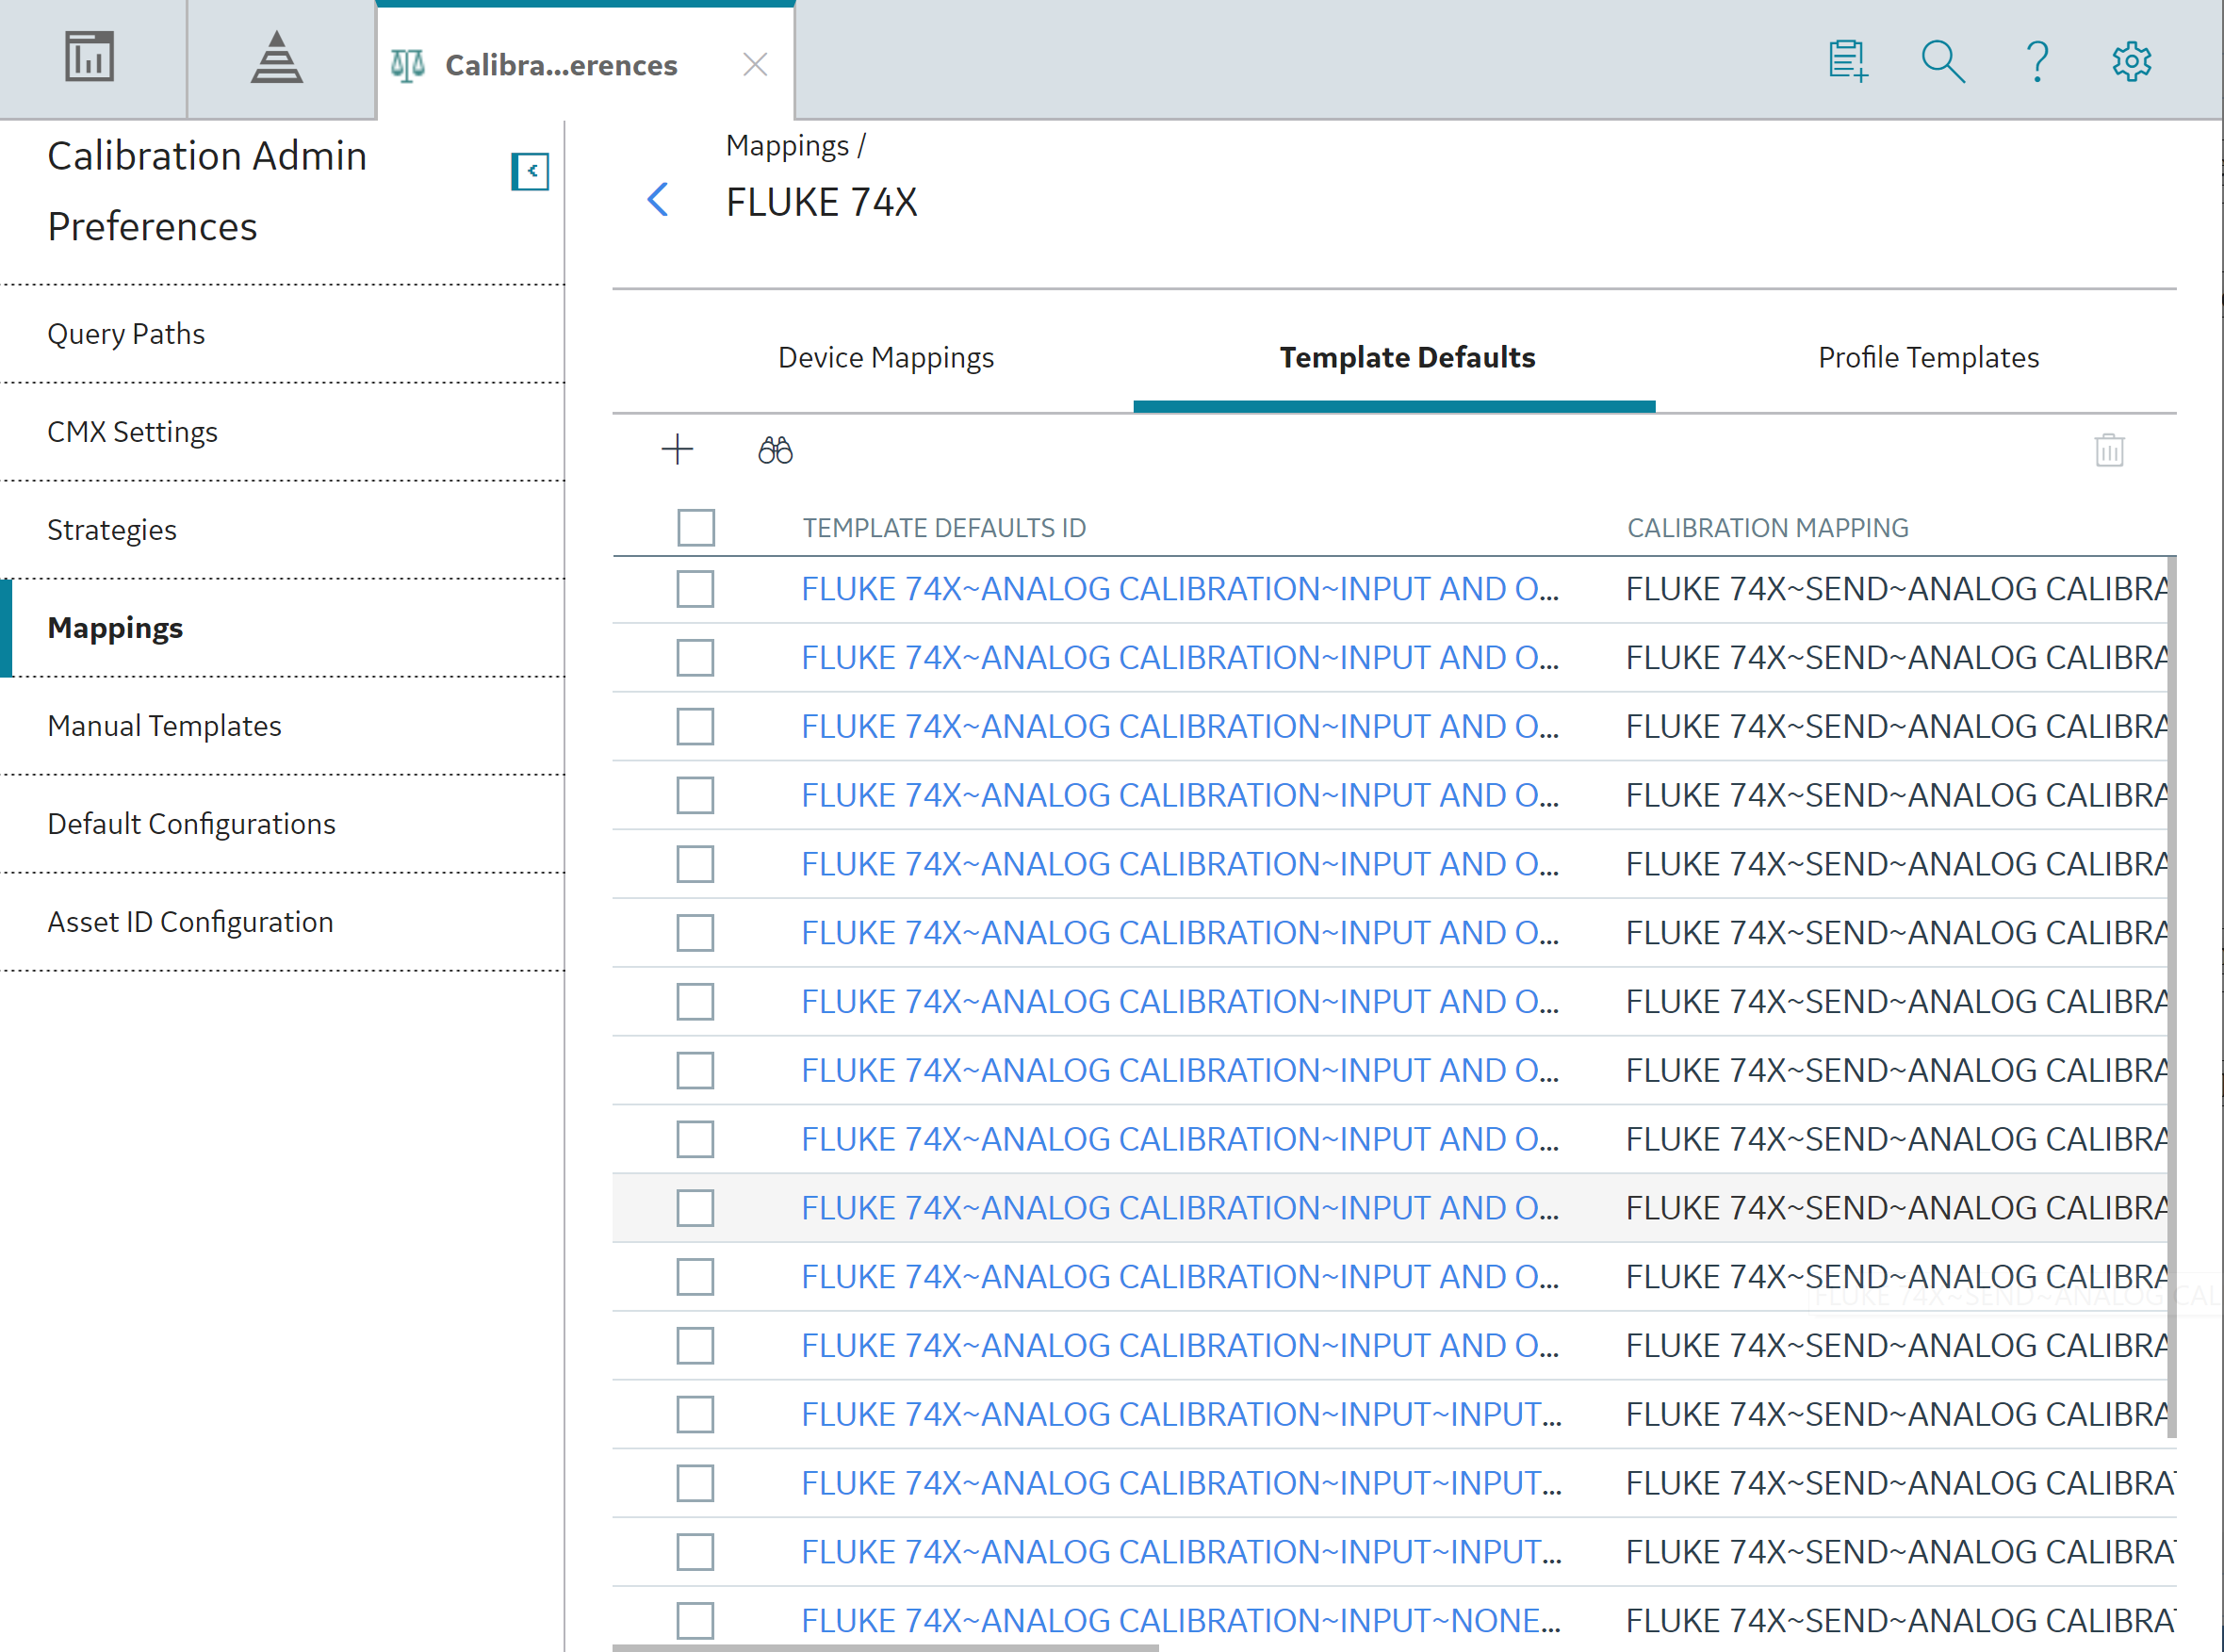This screenshot has height=1652, width=2224.
Task: Open the asset hierarchy pyramid icon
Action: [x=277, y=57]
